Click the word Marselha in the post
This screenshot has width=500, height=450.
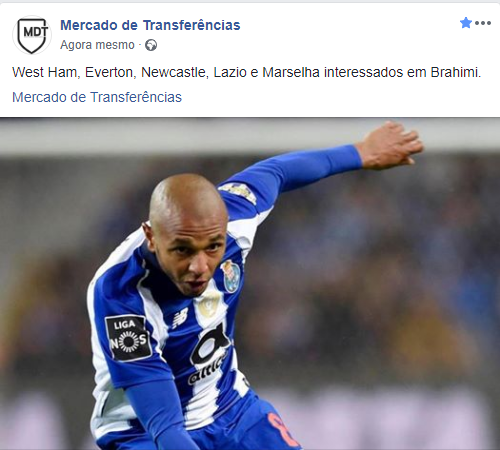(x=291, y=72)
